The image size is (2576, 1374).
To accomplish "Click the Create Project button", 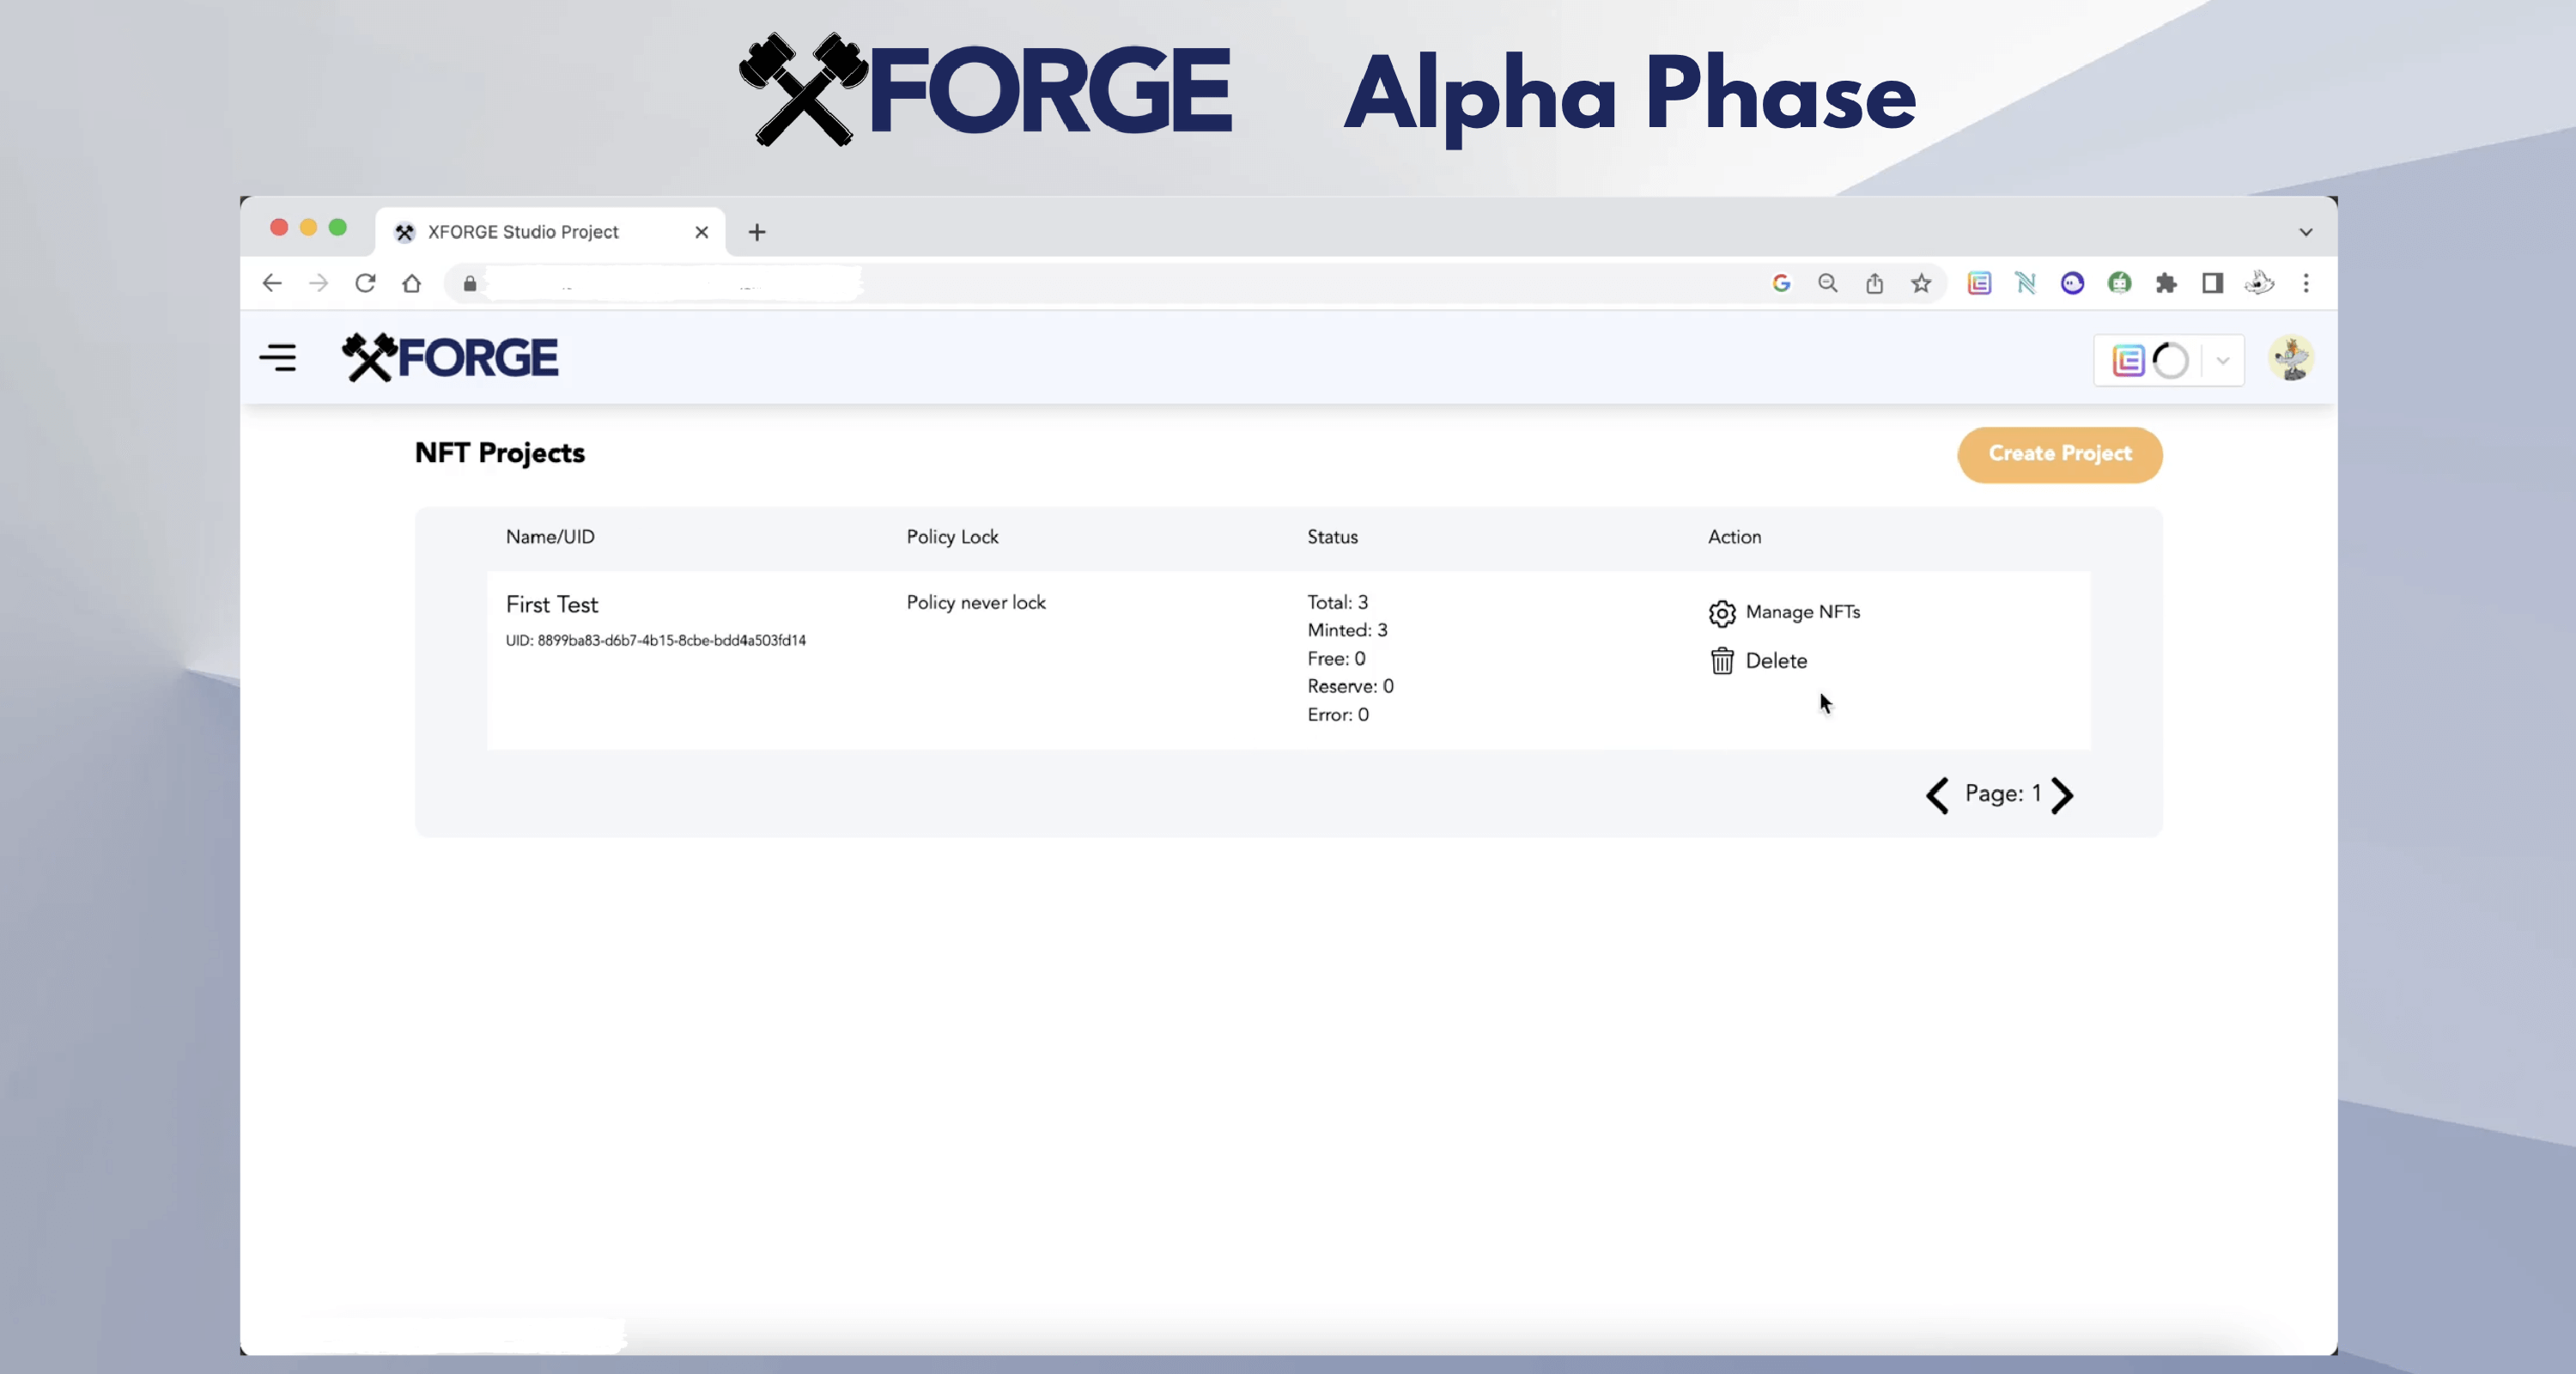I will click(x=2060, y=454).
